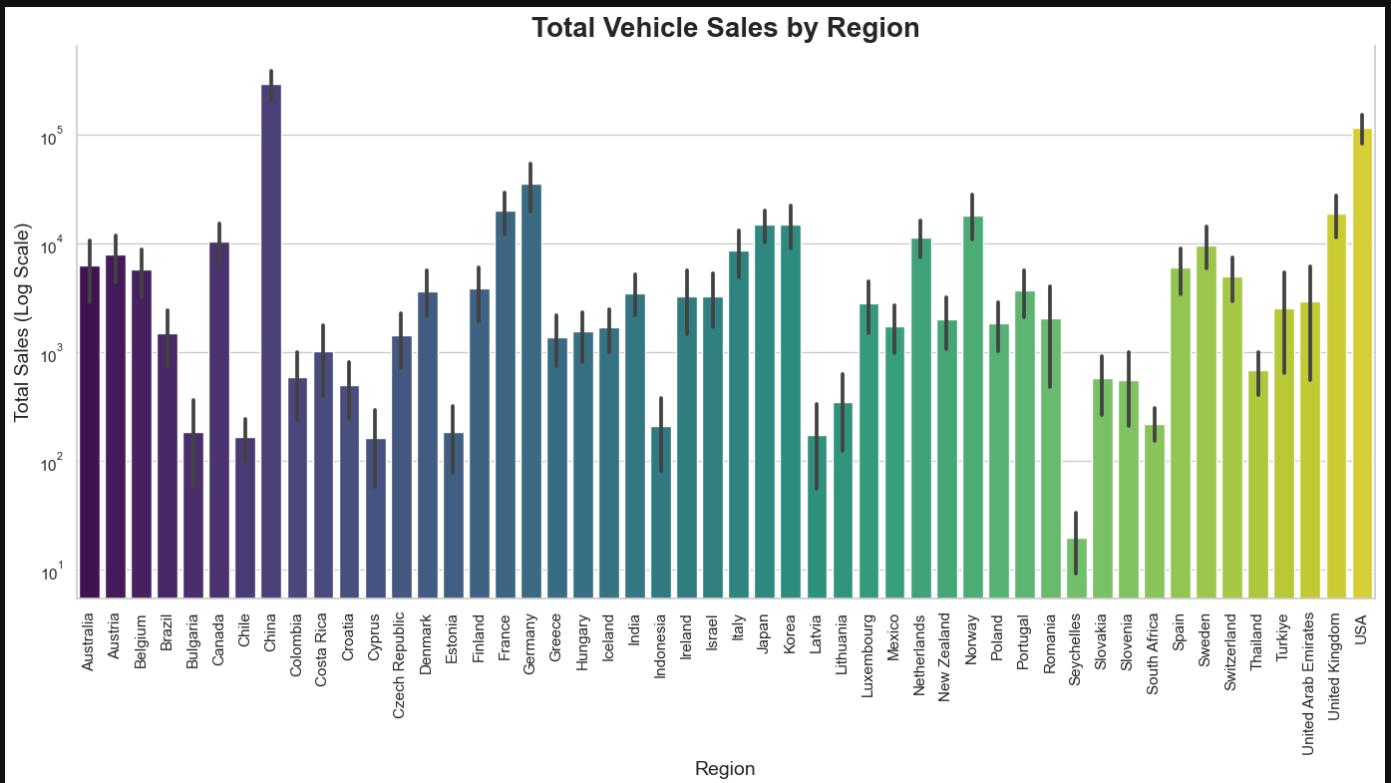Click the y-axis label 'Total Sales (Log Scale)'
Image resolution: width=1391 pixels, height=783 pixels.
22,322
